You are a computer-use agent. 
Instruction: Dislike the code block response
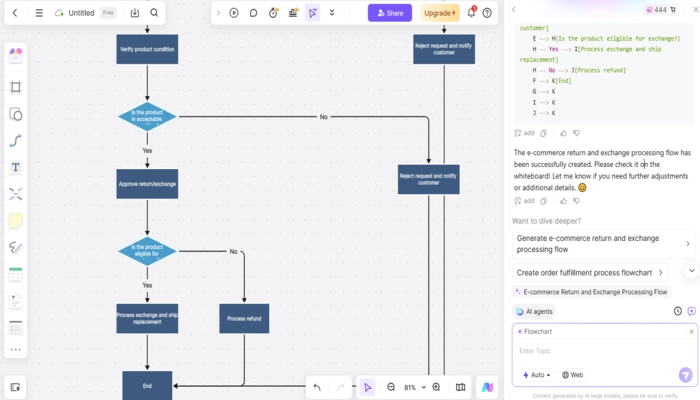[x=576, y=133]
